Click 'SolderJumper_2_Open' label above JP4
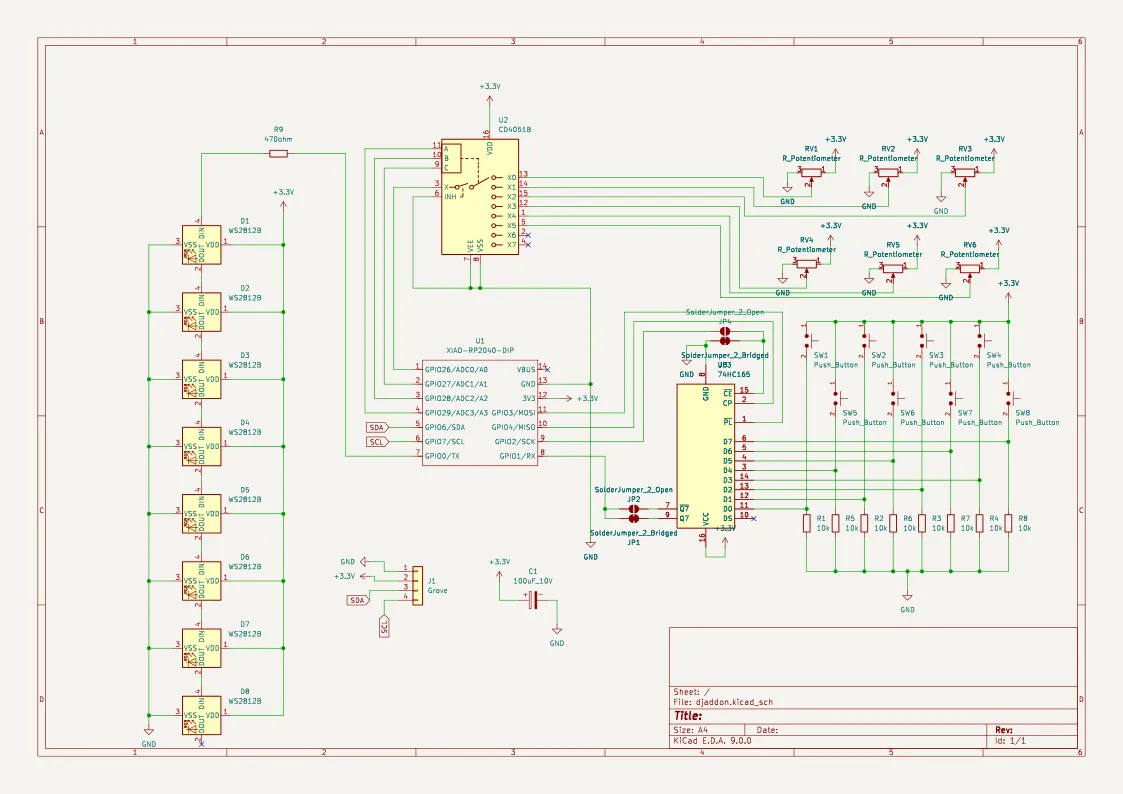Screen dimensions: 1123x794 (x=725, y=312)
